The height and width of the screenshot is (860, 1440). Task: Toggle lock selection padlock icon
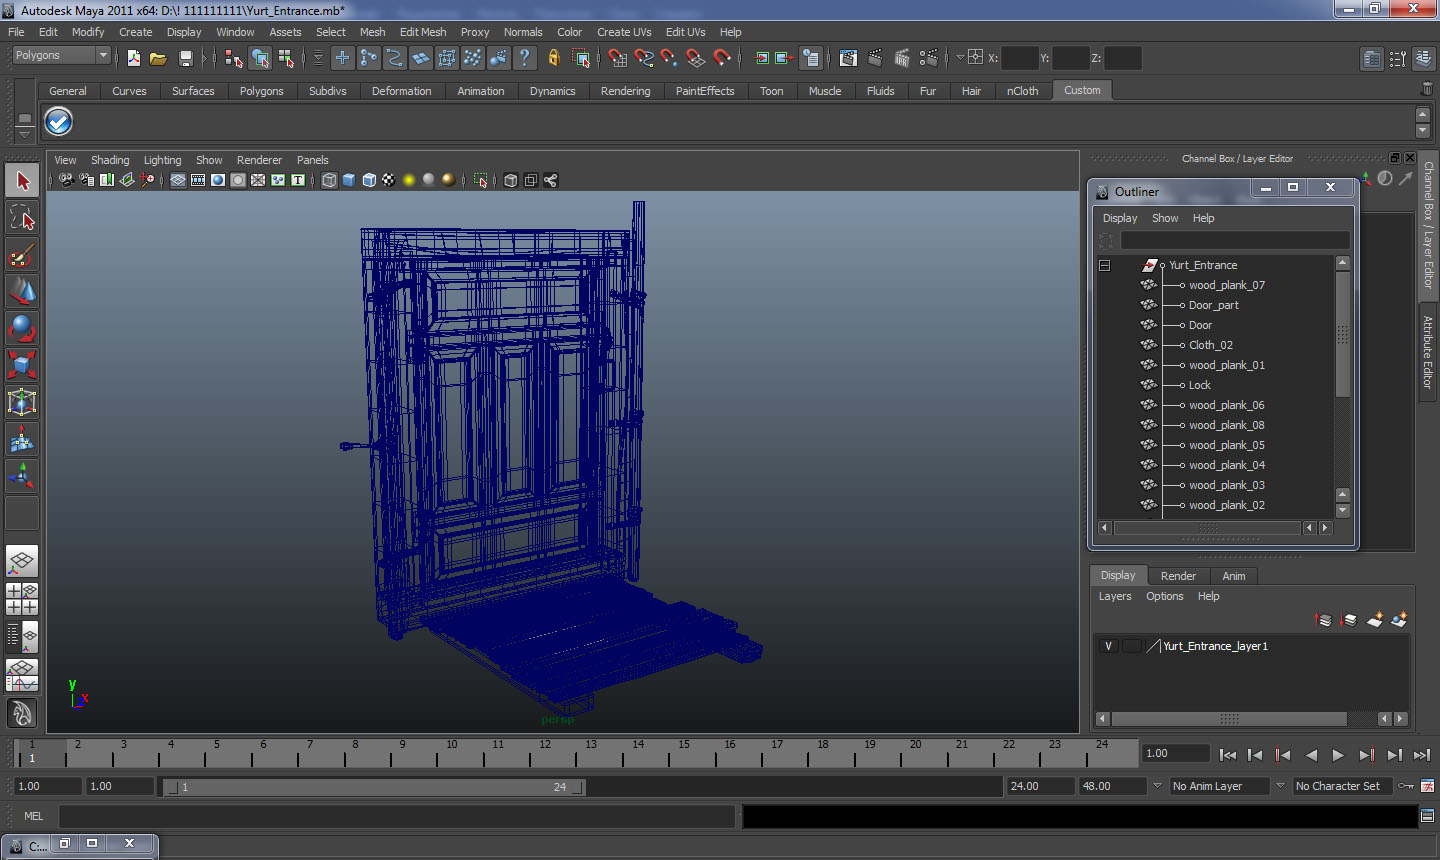click(x=553, y=58)
